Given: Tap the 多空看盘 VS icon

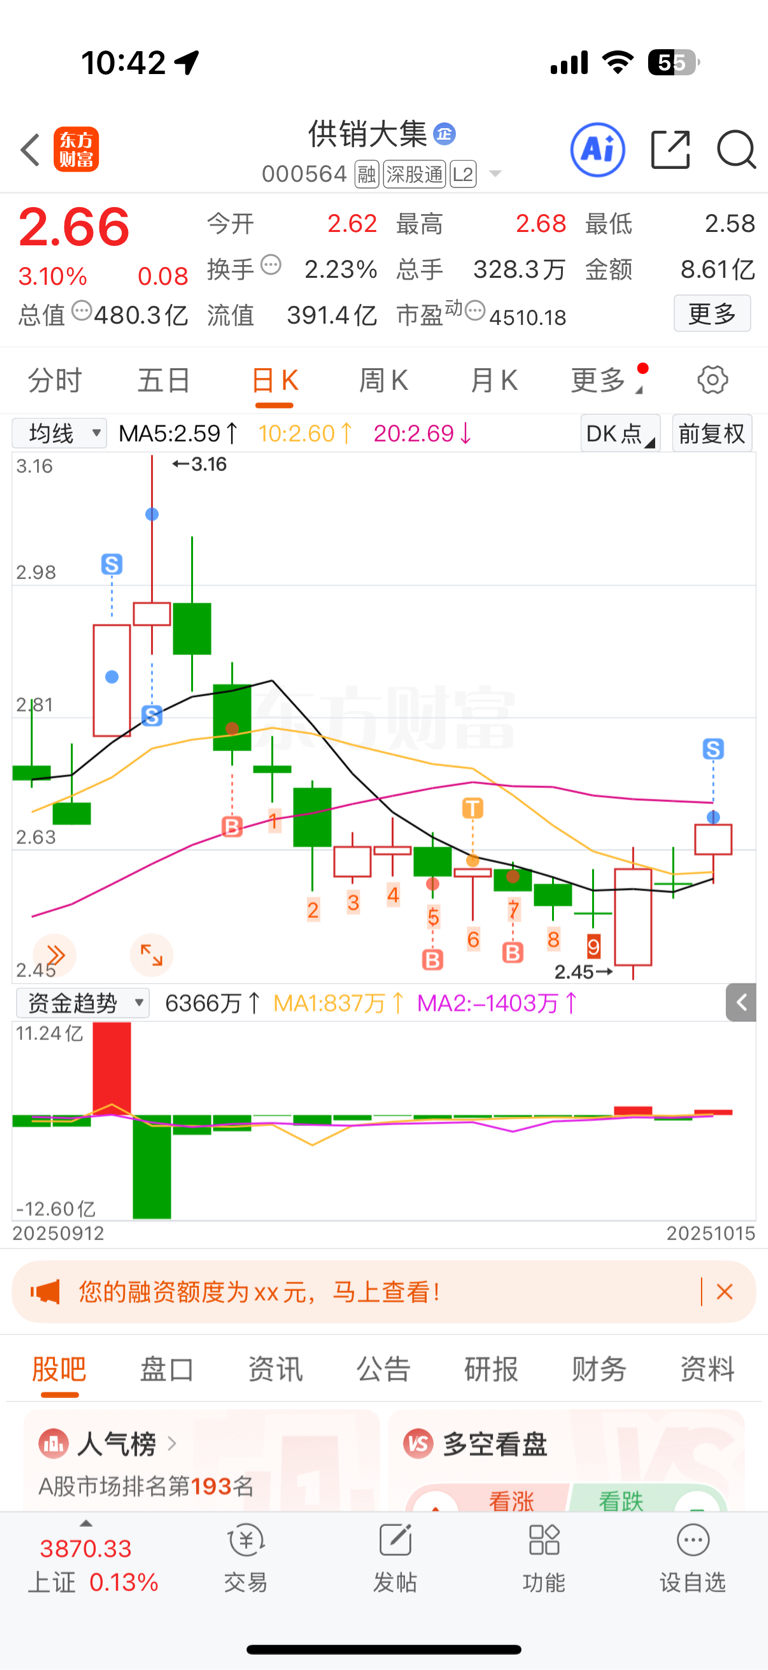Looking at the screenshot, I should [418, 1444].
